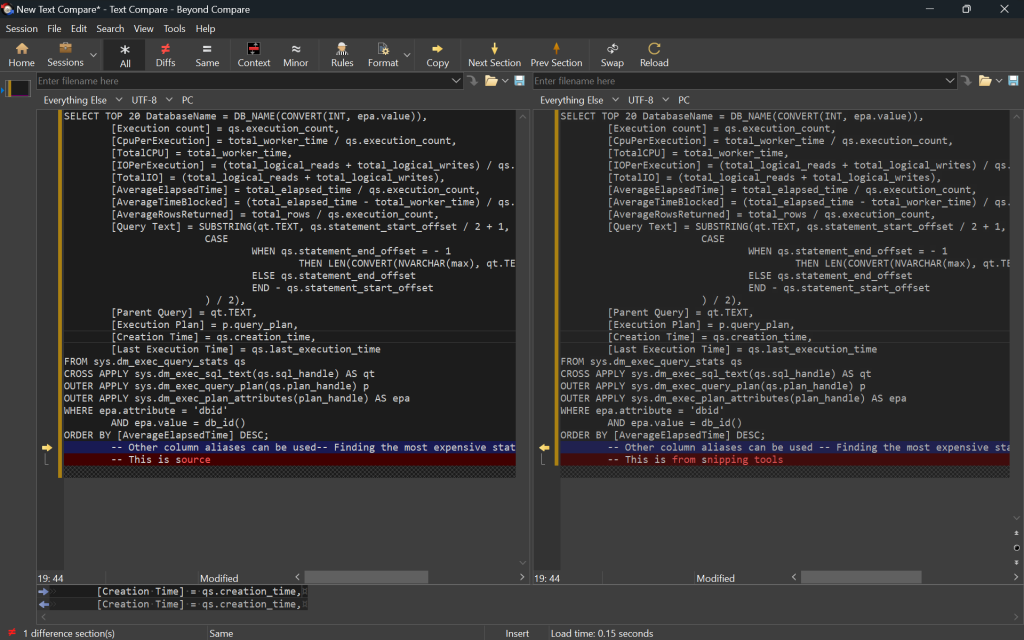Click the Minor toolbar button

[x=296, y=54]
